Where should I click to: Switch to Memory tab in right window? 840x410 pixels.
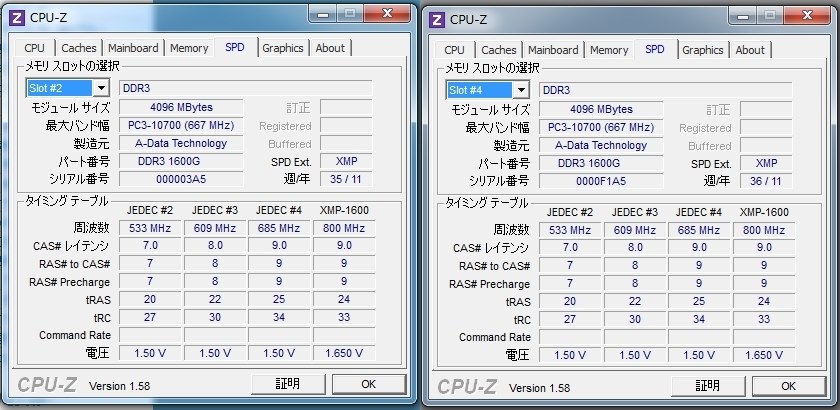[609, 50]
